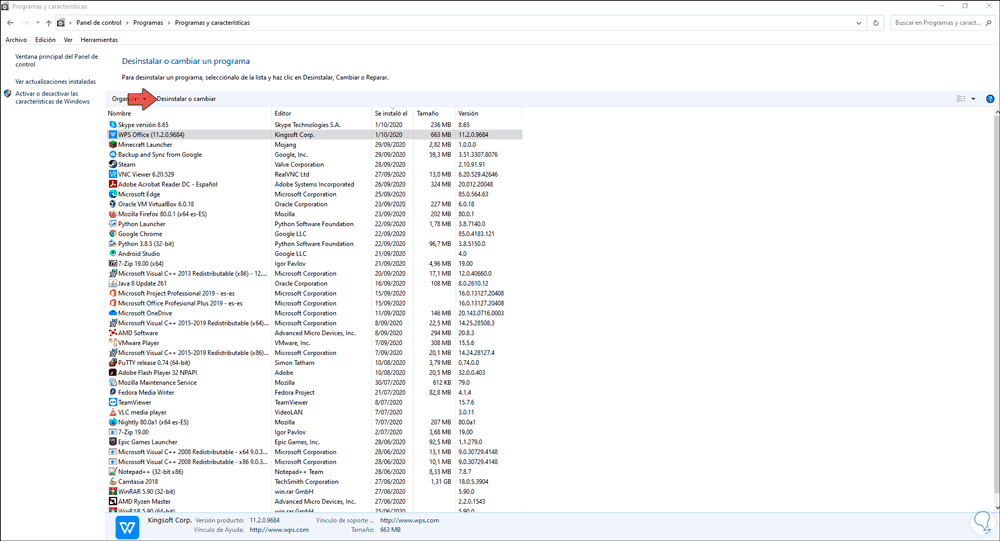Click the Google Chrome icon

click(113, 234)
